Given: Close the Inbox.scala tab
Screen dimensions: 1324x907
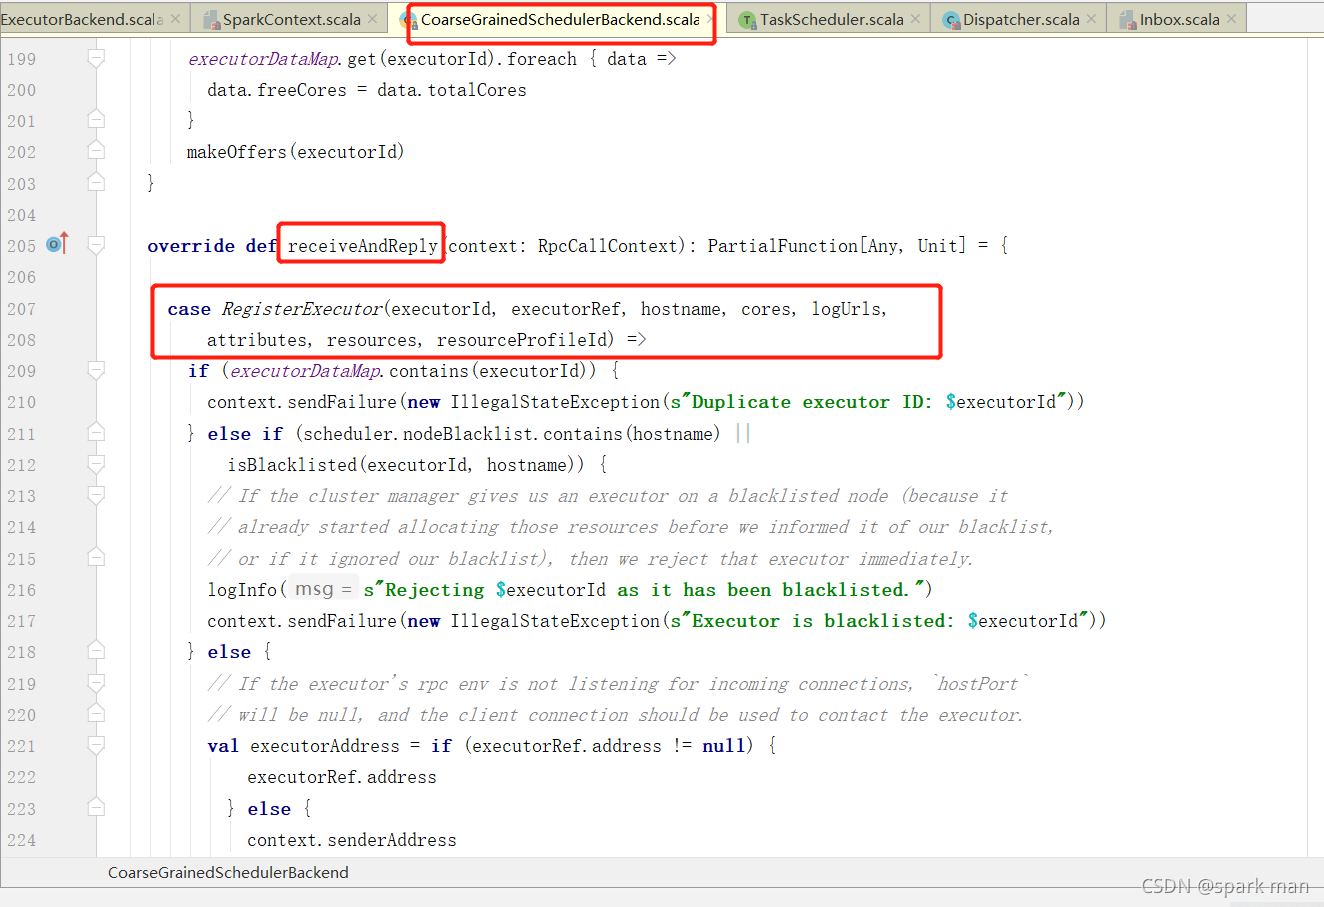Looking at the screenshot, I should pyautogui.click(x=1231, y=19).
